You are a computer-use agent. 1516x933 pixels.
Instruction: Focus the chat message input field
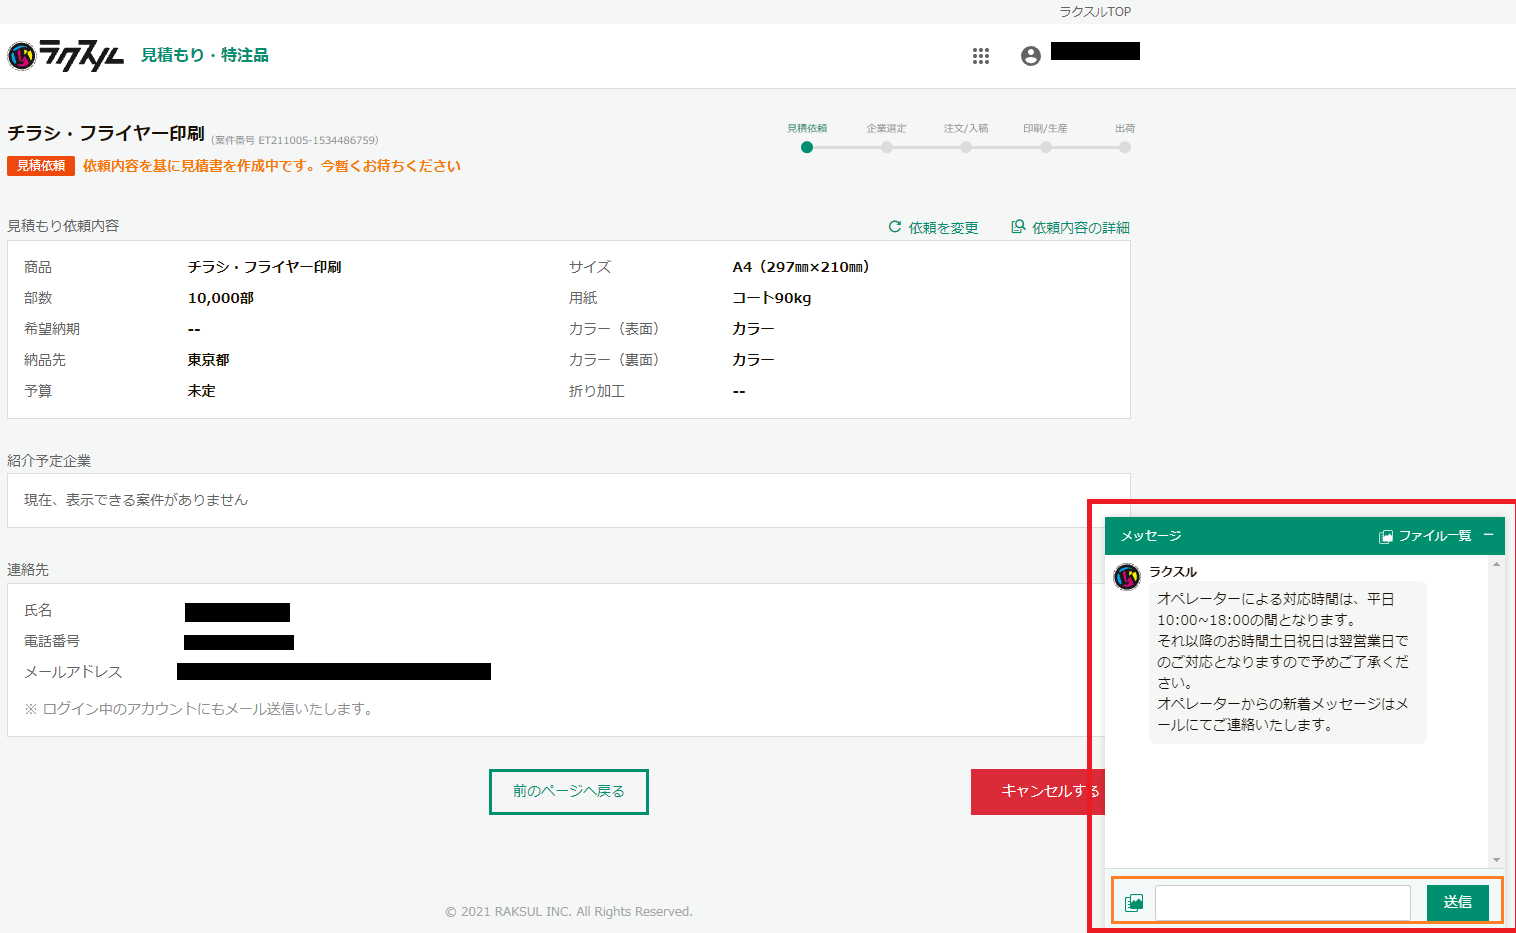[1283, 903]
